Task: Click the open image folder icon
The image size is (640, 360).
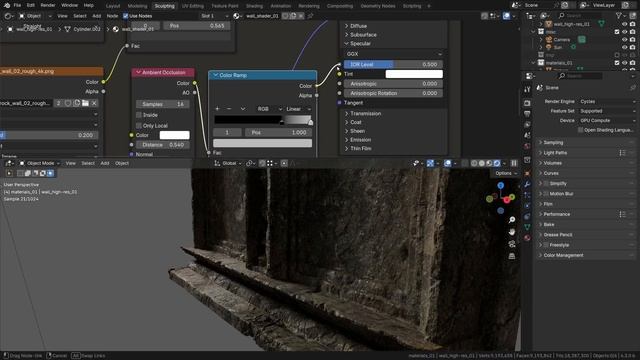Action: coord(85,103)
